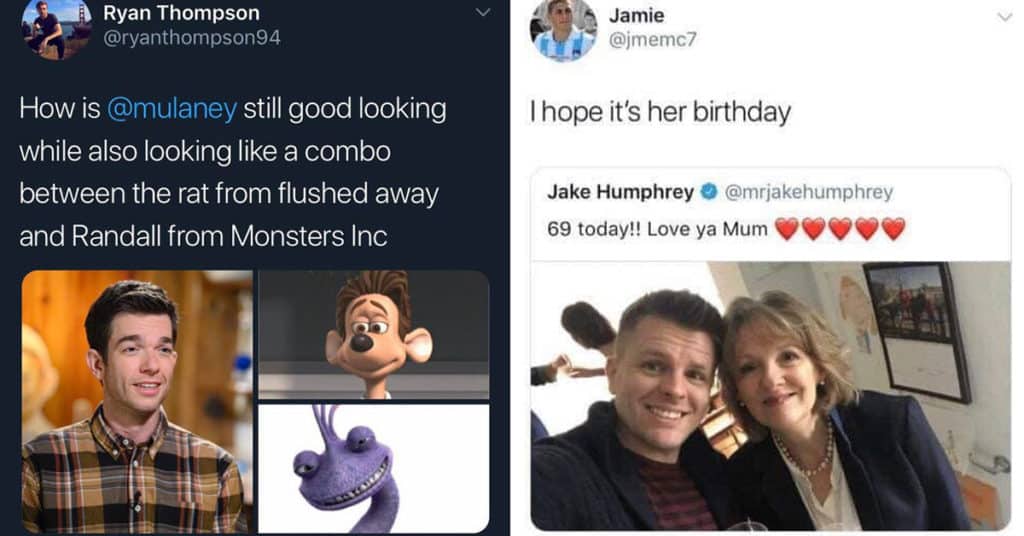The width and height of the screenshot is (1024, 536).
Task: Open the @ryanthompson94 handle
Action: 192,38
